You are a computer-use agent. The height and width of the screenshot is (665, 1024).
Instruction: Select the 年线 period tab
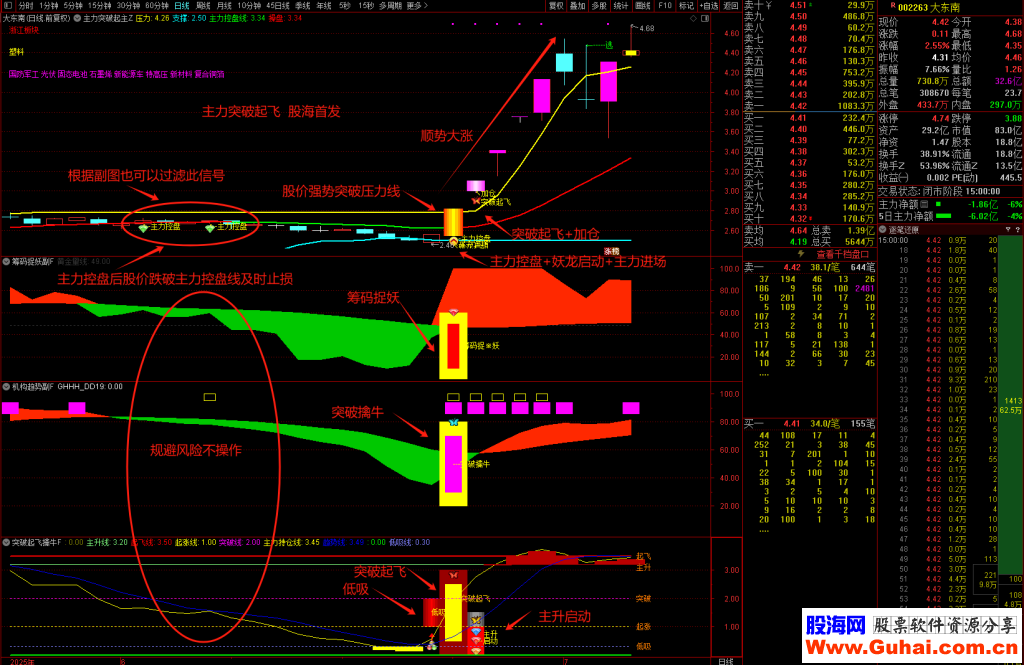coord(324,5)
